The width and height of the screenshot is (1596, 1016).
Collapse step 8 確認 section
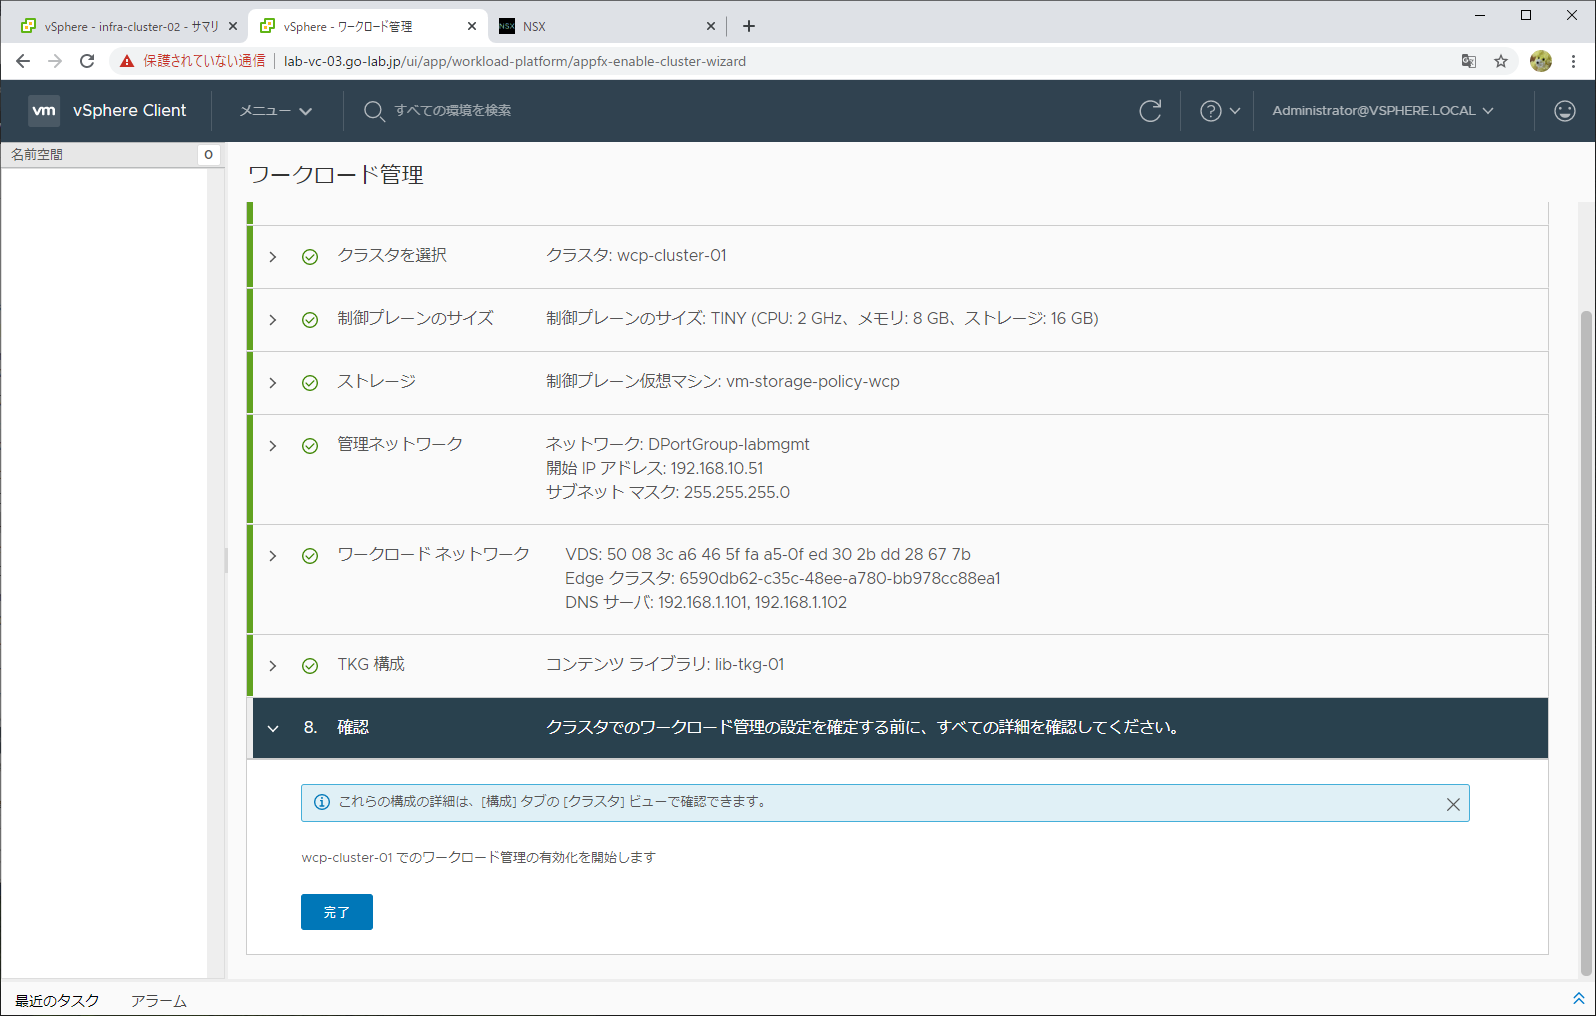coord(273,728)
